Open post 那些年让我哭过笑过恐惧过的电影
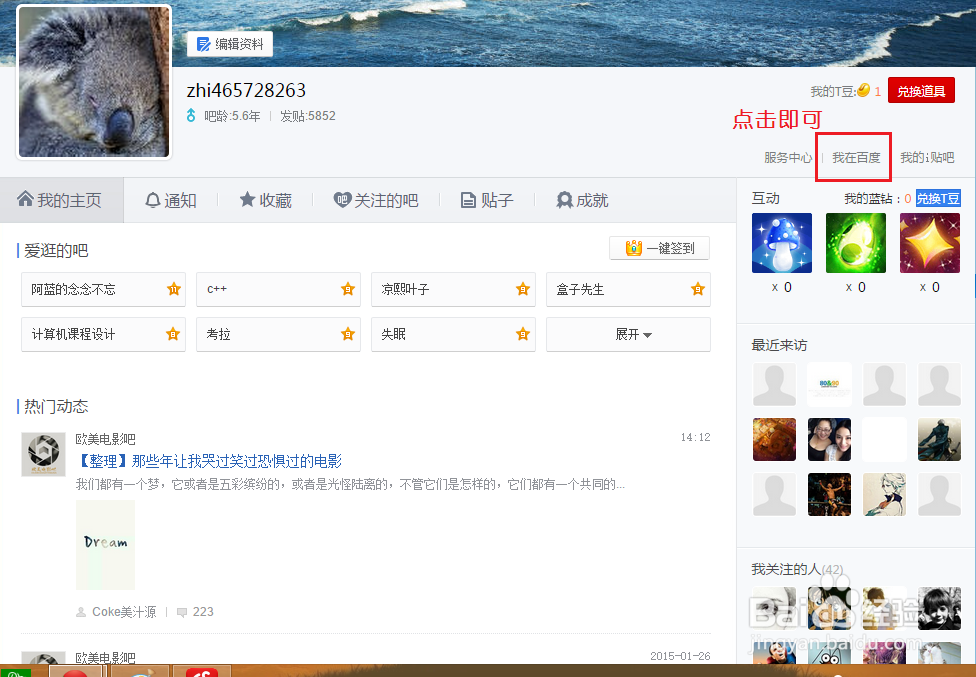The height and width of the screenshot is (677, 976). click(209, 461)
